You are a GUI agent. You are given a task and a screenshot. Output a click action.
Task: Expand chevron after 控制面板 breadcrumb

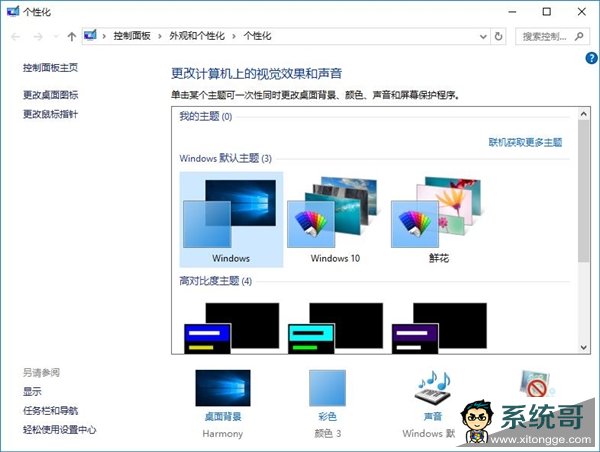pyautogui.click(x=160, y=36)
